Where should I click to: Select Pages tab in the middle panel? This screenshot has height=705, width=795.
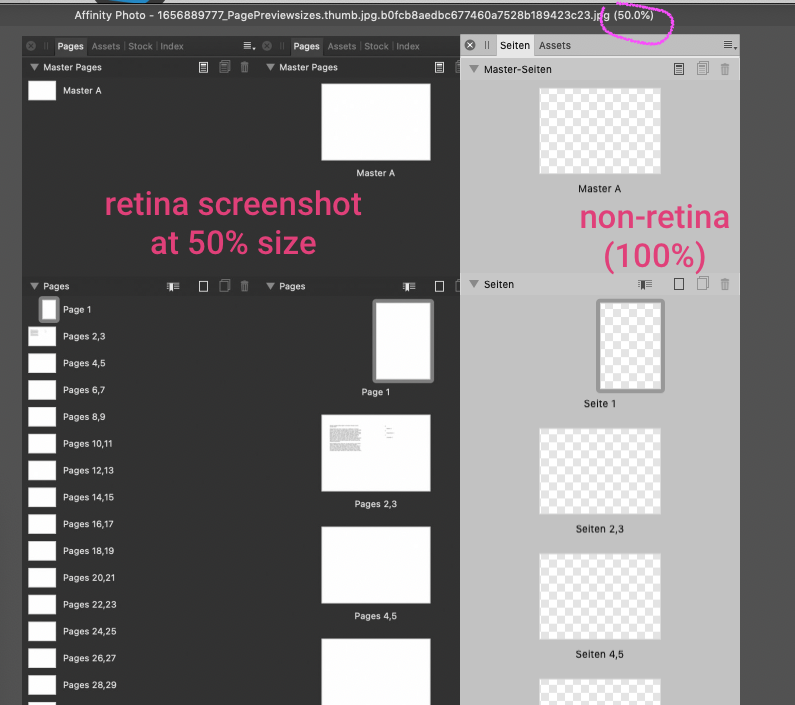[306, 46]
